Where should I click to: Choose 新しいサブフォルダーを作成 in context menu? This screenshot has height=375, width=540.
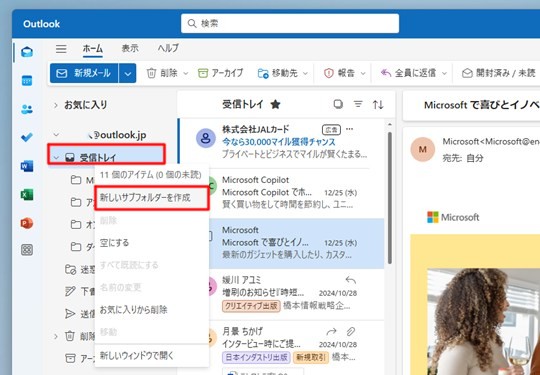(x=152, y=198)
